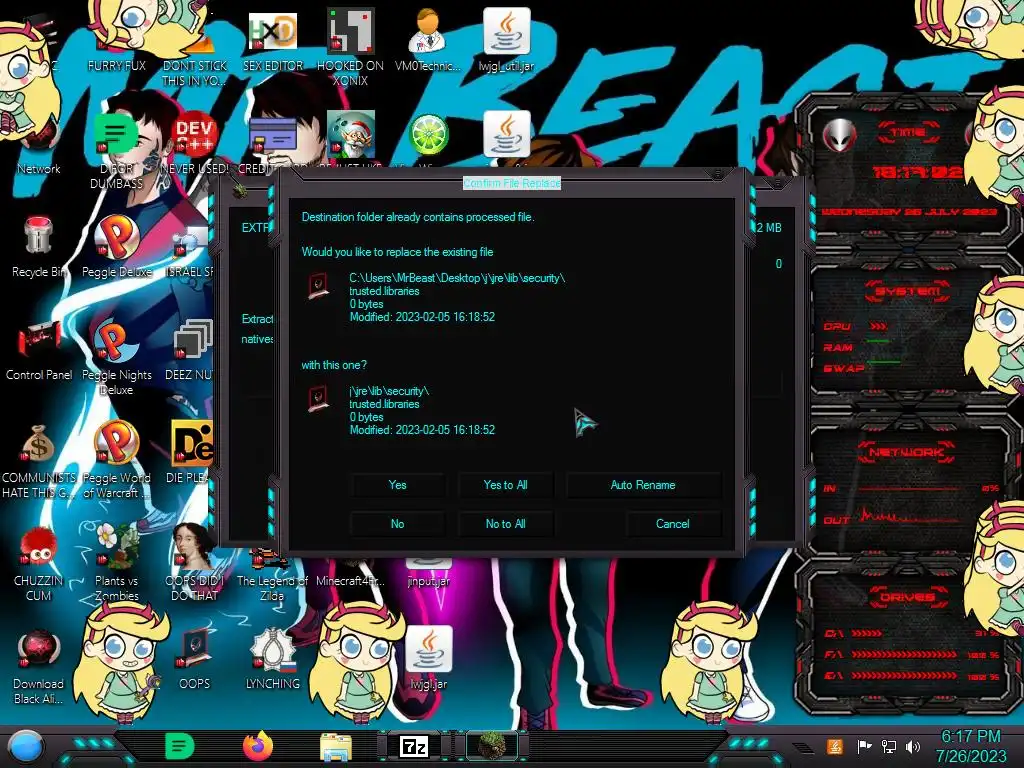
Task: Open the taskbar clock showing 6:17 PM
Action: pos(971,746)
